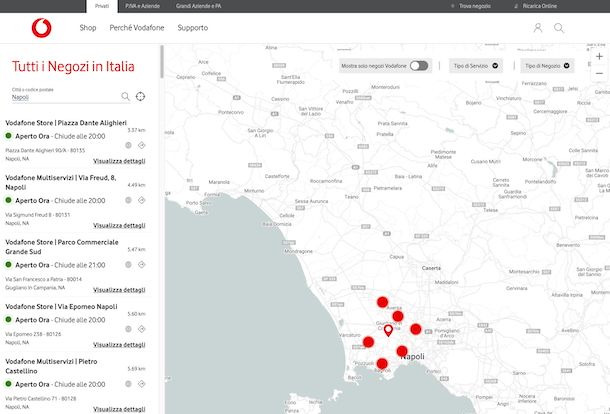Open the user account icon

(x=538, y=28)
